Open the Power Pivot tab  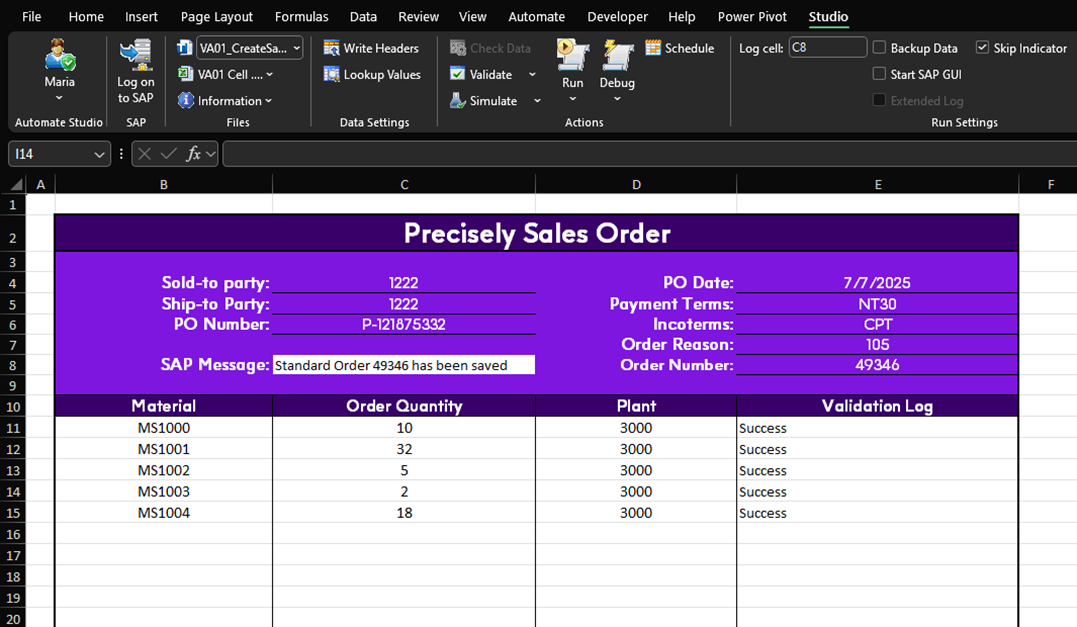[752, 16]
